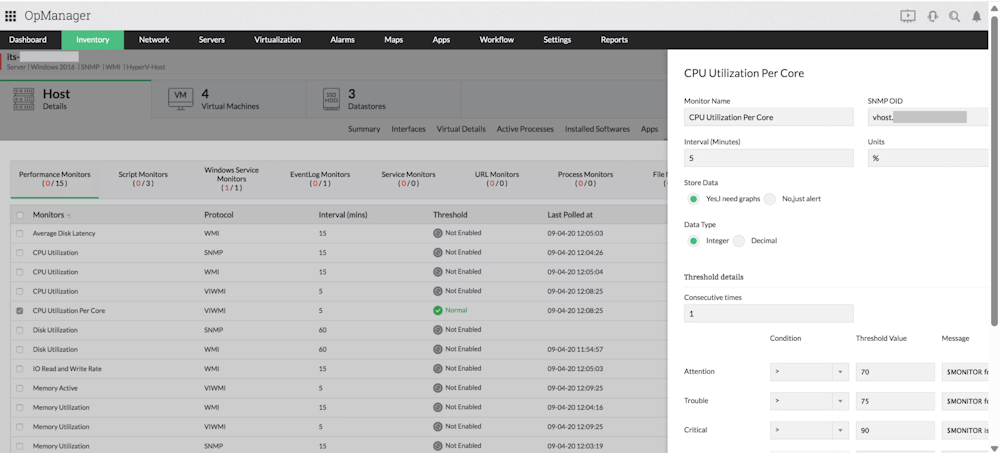Switch to EventLog Monitors tab
The height and width of the screenshot is (453, 1000).
(x=320, y=179)
